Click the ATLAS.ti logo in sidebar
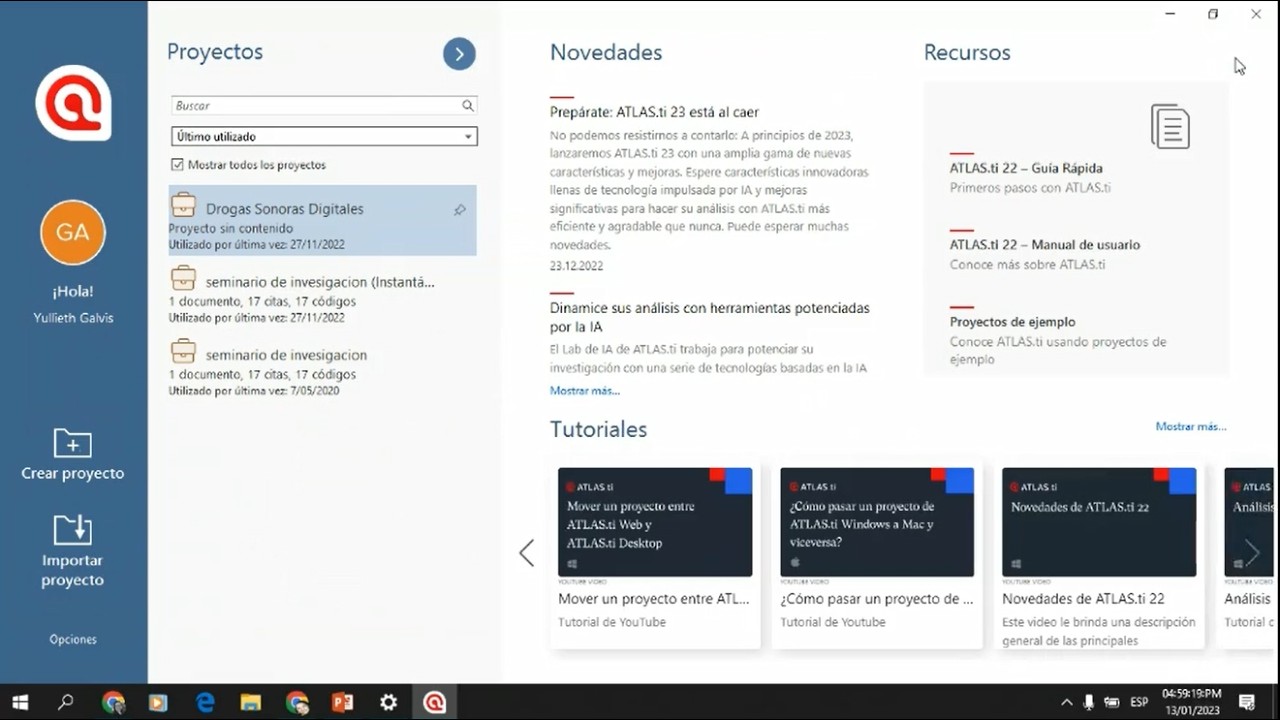The image size is (1280, 720). pyautogui.click(x=73, y=102)
